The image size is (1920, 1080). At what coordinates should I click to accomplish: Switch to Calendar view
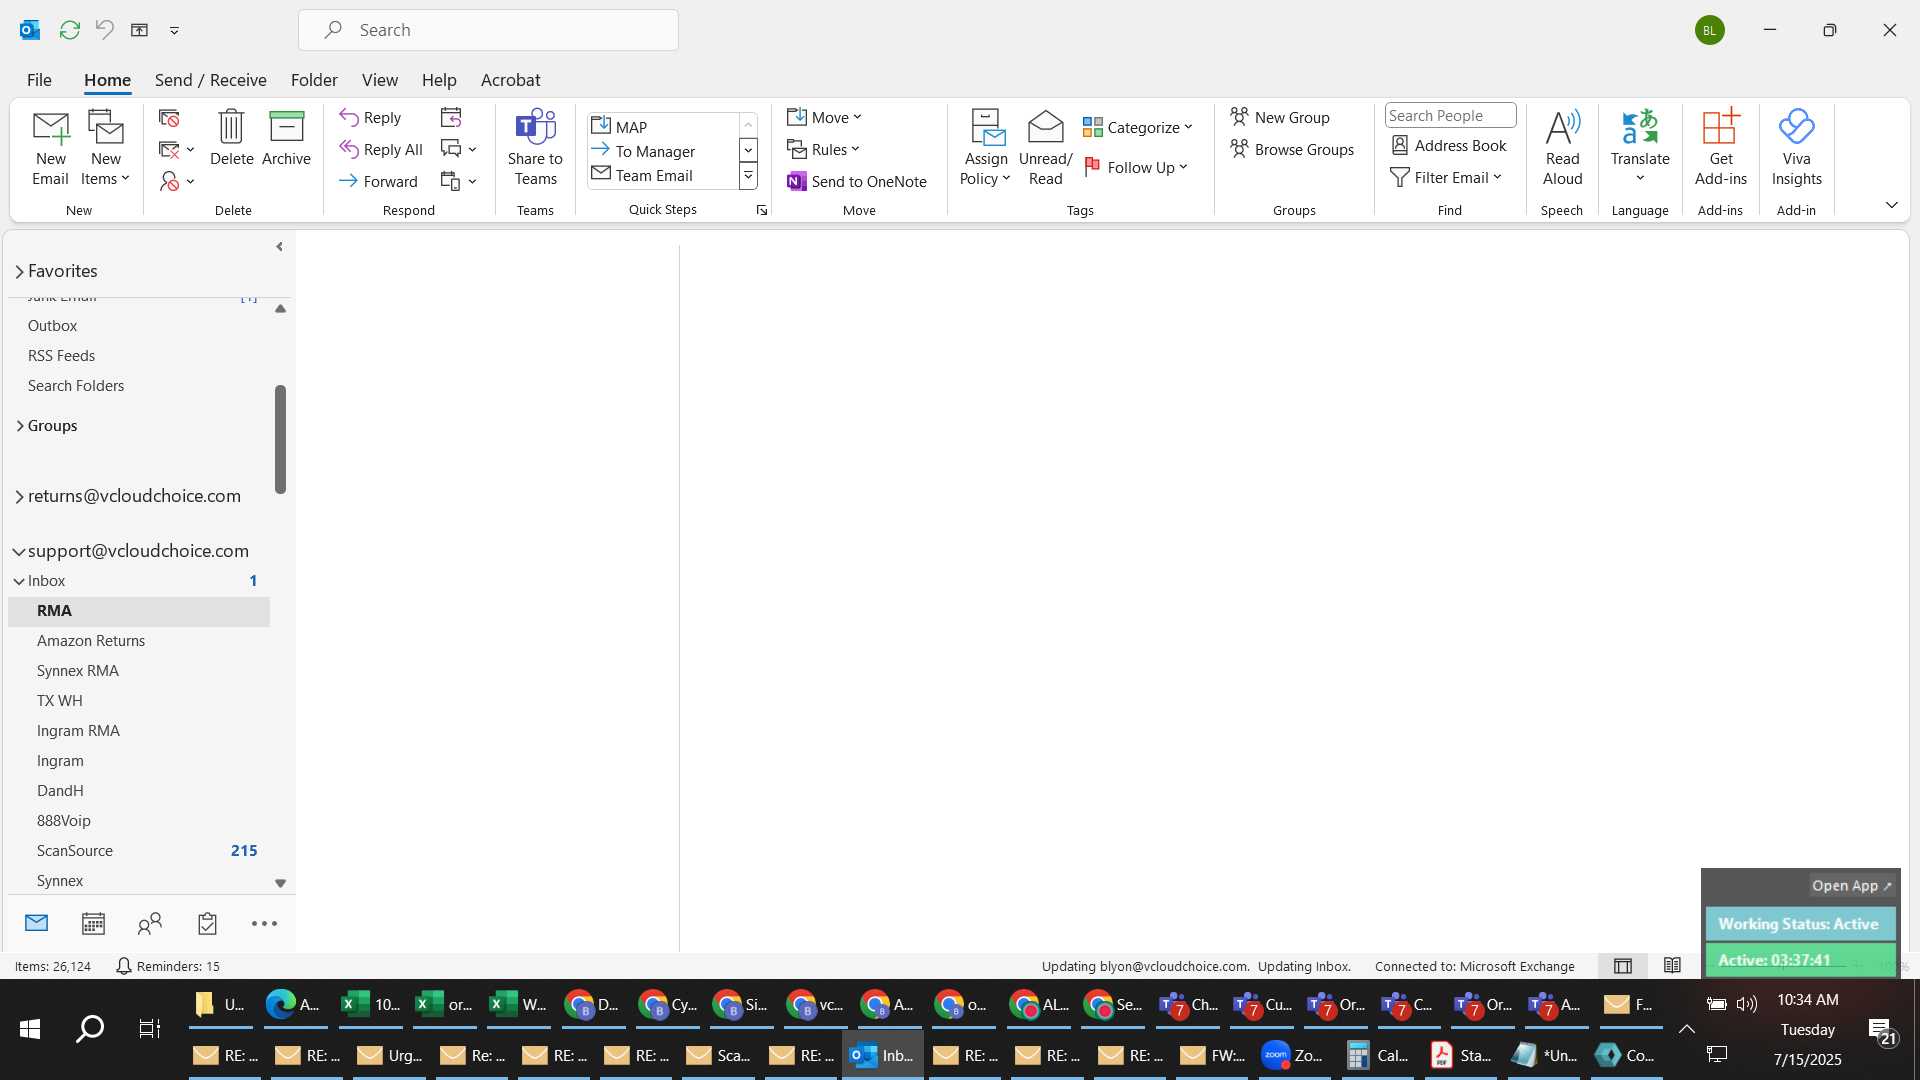pyautogui.click(x=93, y=924)
